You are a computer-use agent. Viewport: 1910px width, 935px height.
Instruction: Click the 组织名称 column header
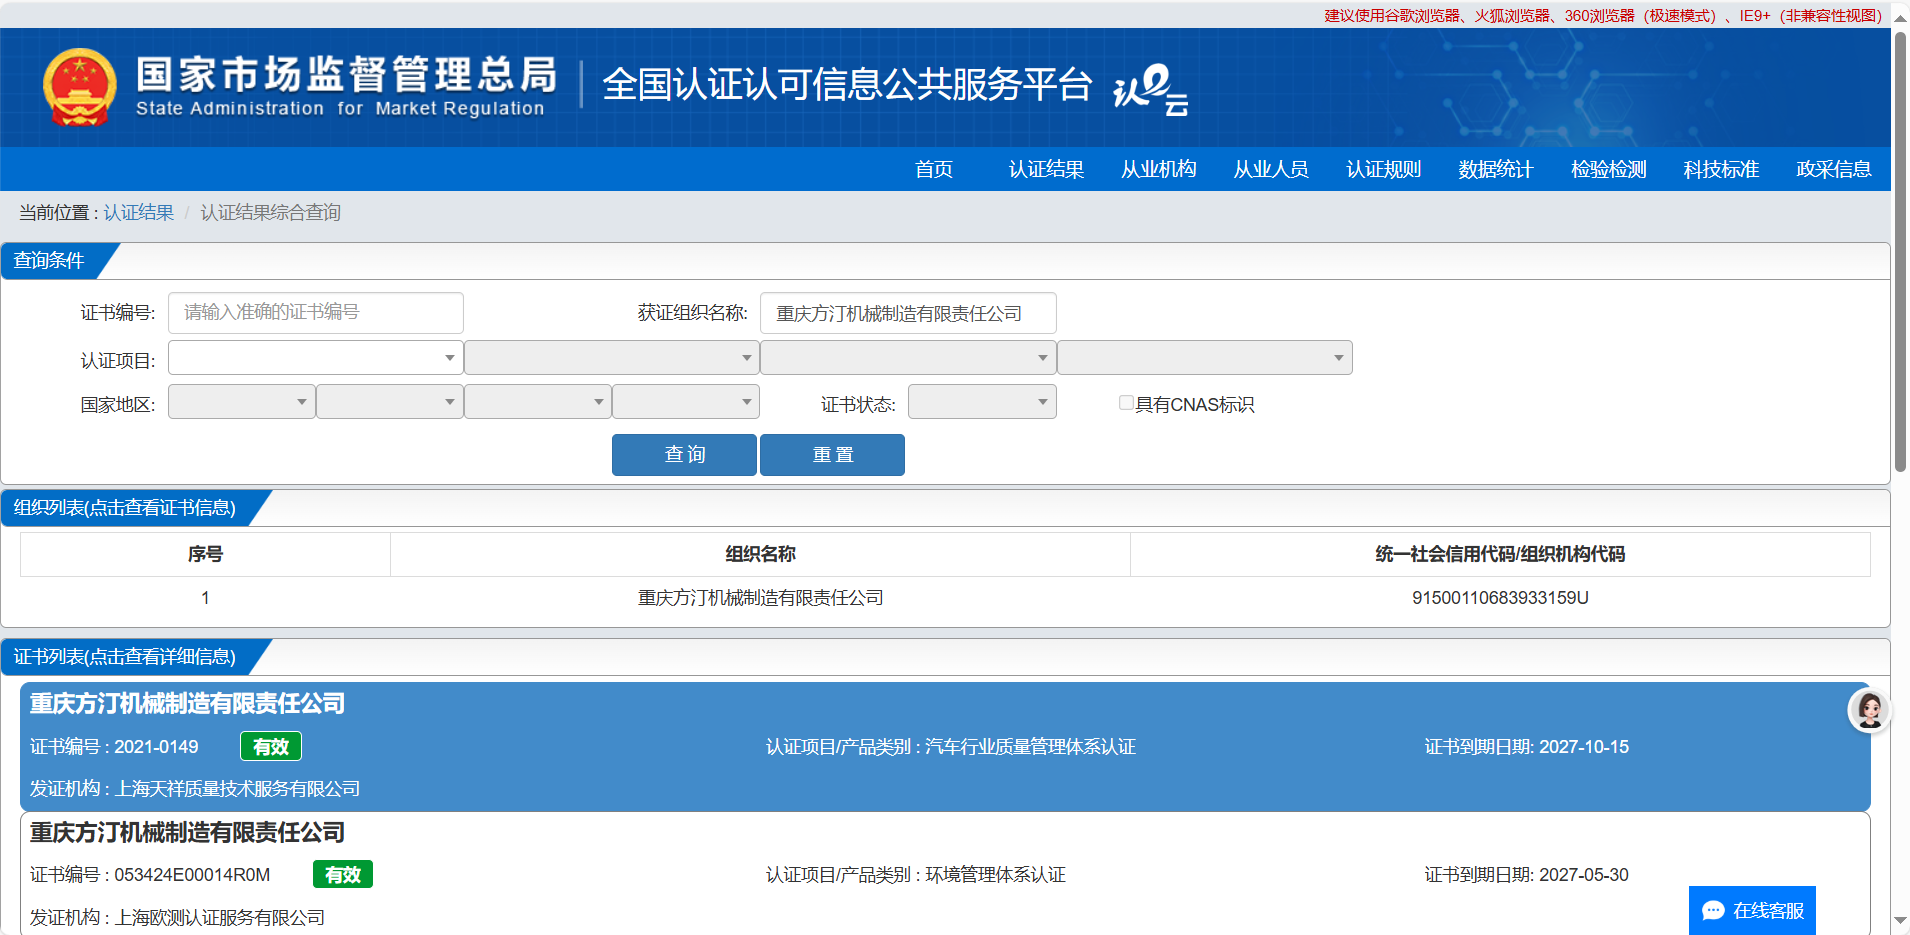pos(760,554)
